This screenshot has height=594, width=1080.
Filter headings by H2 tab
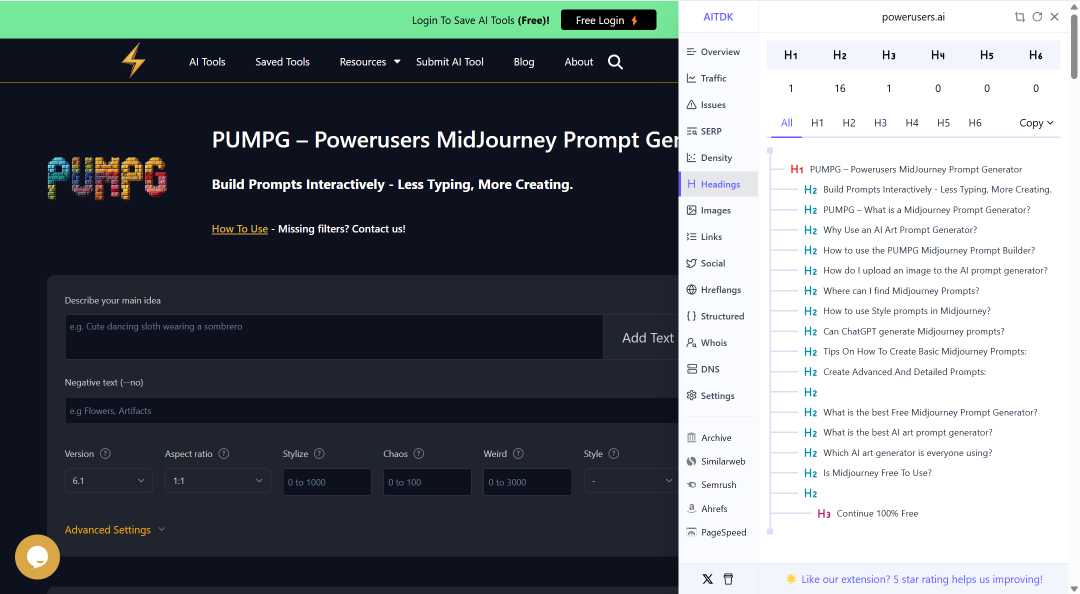point(849,123)
